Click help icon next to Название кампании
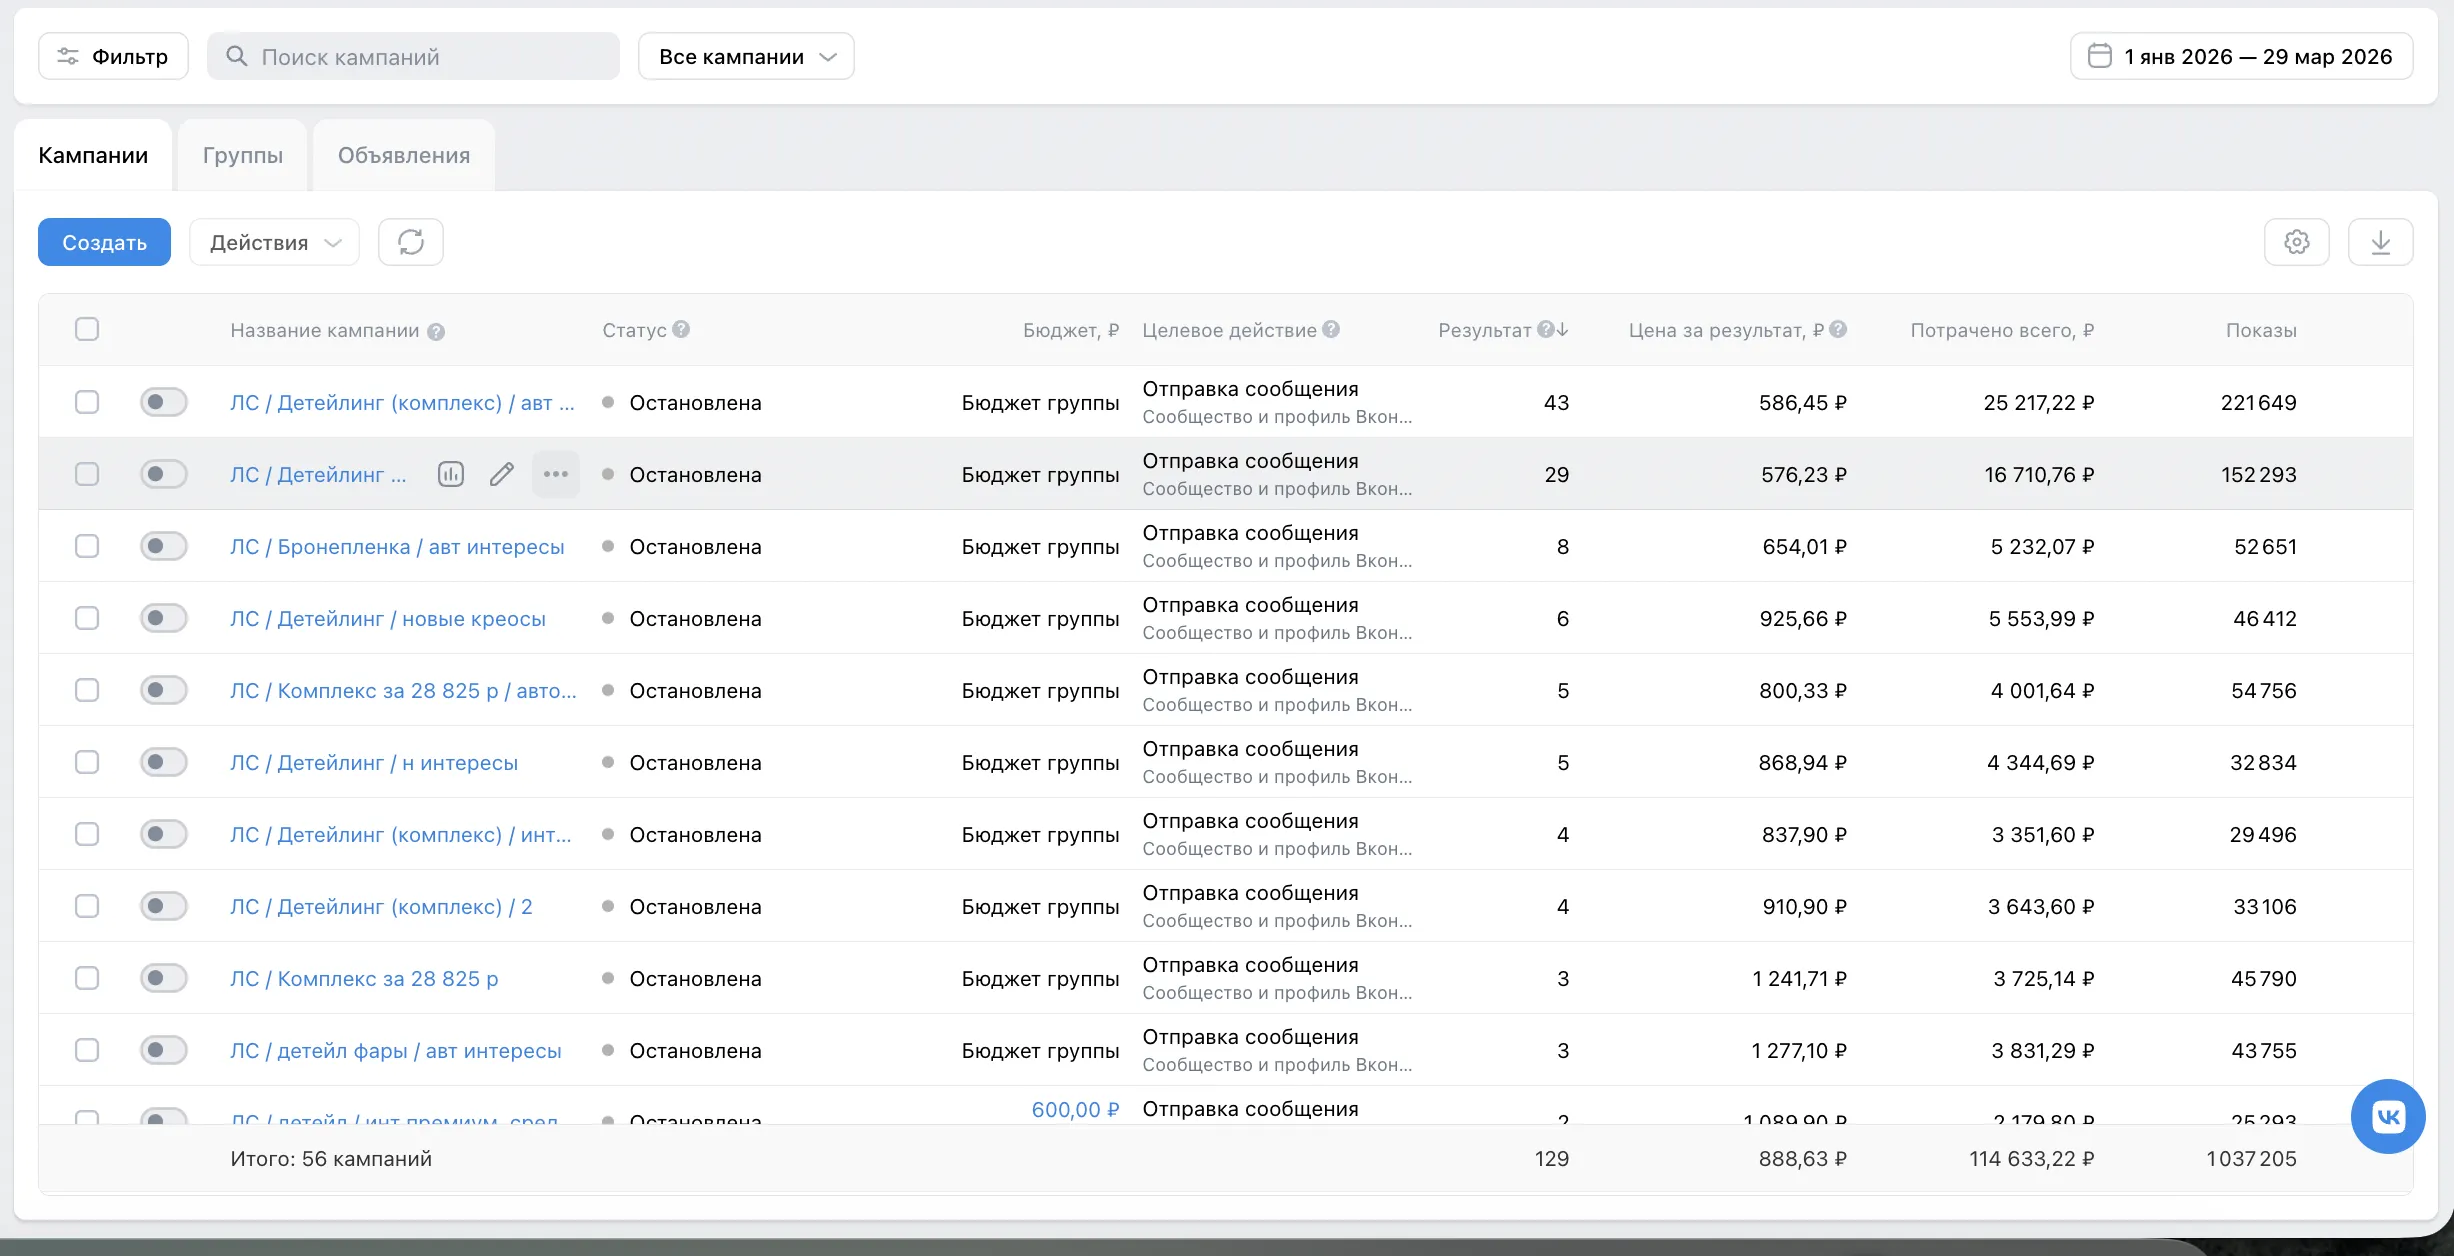 pos(436,331)
